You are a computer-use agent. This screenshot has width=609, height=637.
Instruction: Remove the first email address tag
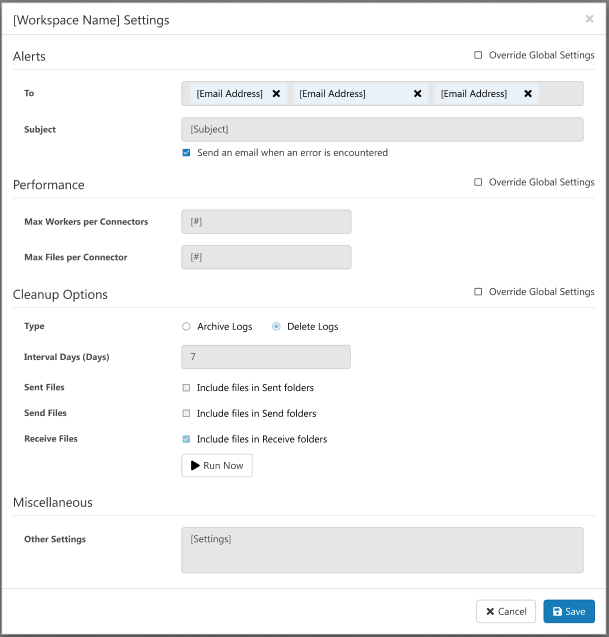pyautogui.click(x=276, y=94)
